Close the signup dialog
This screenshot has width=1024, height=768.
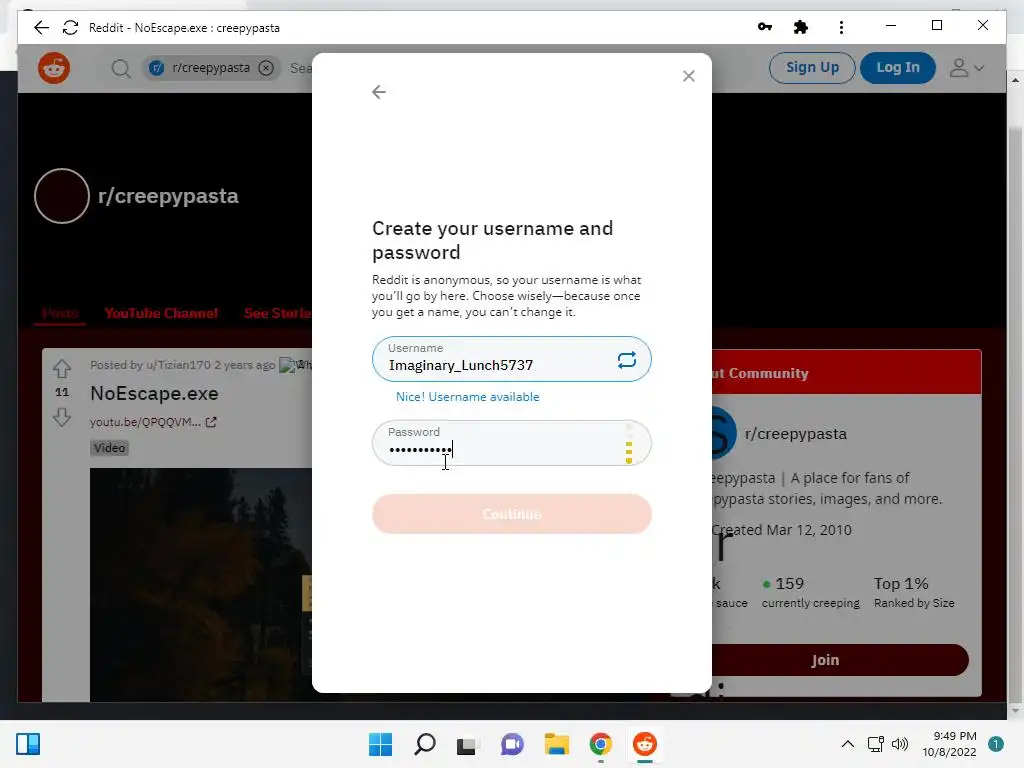(x=688, y=76)
